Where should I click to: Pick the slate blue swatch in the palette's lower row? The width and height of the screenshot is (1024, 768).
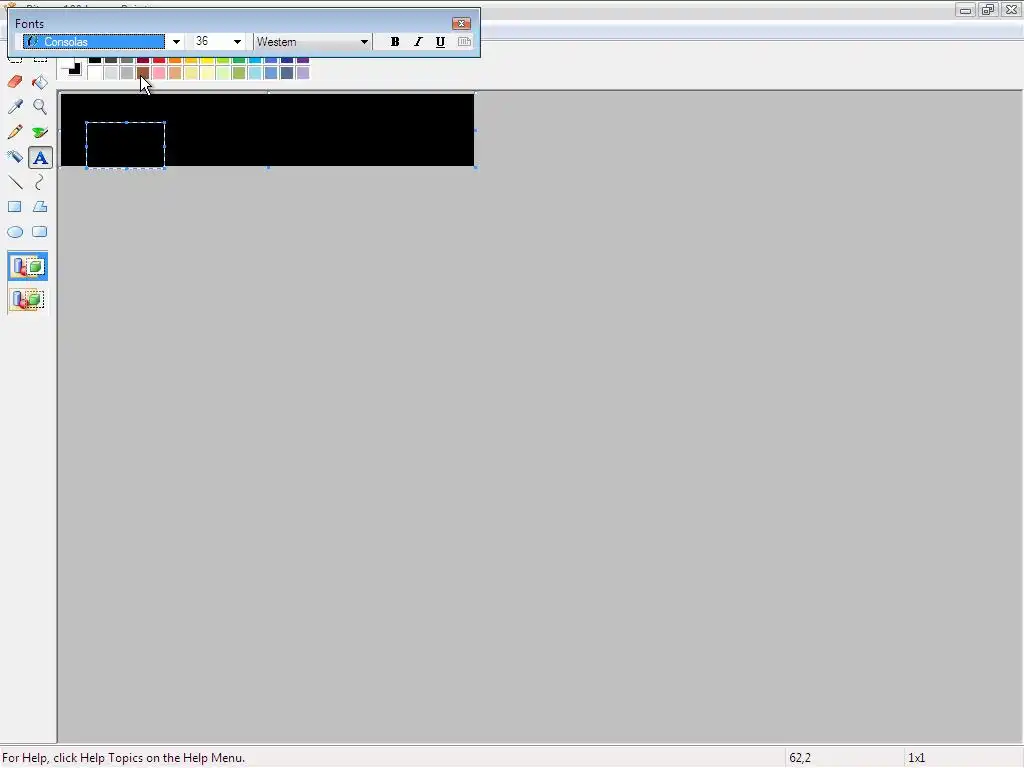pos(287,73)
